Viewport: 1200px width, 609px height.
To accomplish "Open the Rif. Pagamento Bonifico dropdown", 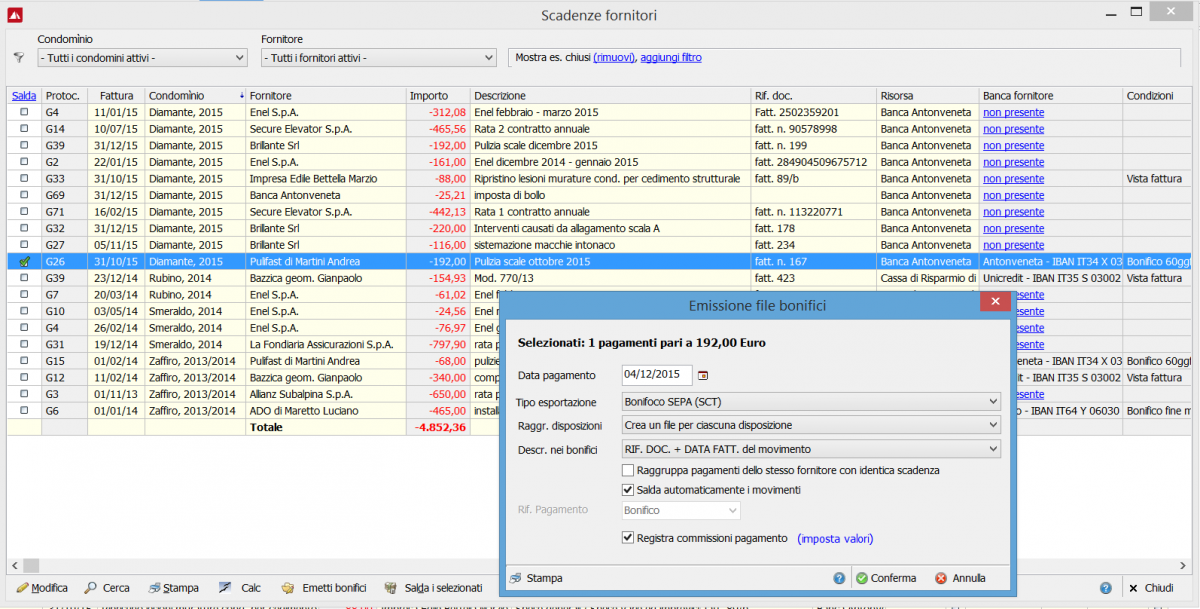I will [x=680, y=510].
